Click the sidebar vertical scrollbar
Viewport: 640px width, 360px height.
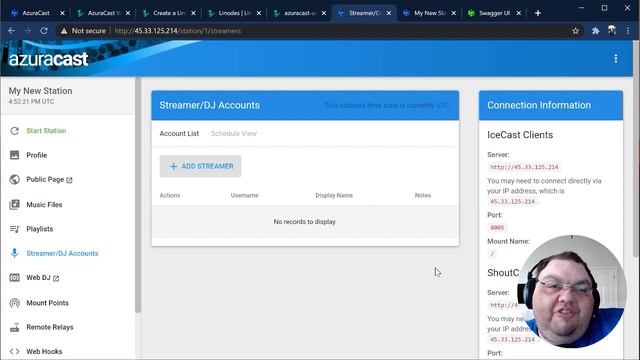(x=138, y=195)
